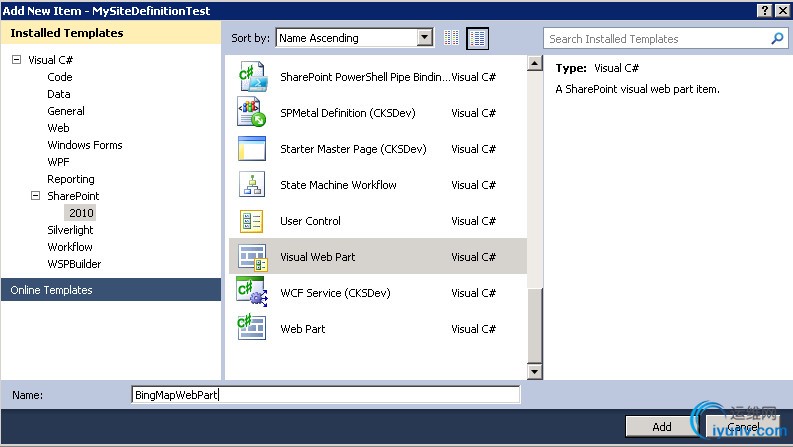The height and width of the screenshot is (447, 793).
Task: Select the General category
Action: pyautogui.click(x=66, y=111)
